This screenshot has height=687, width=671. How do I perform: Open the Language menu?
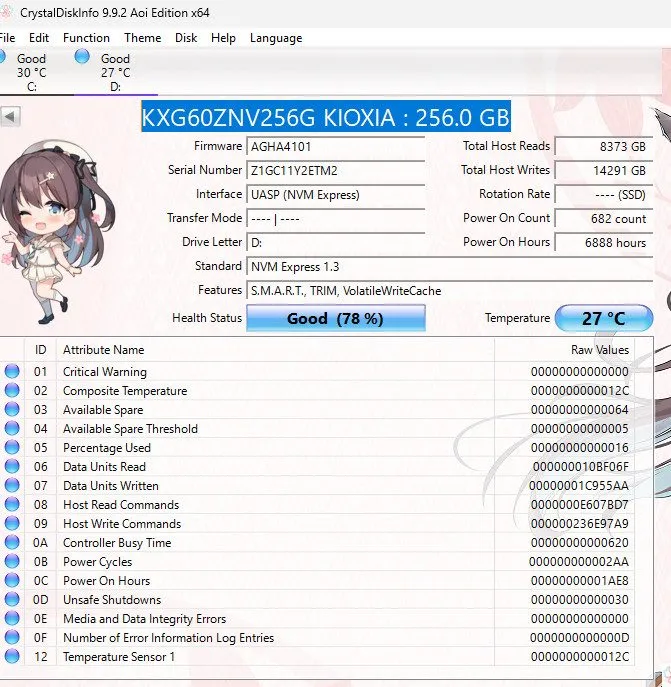point(276,38)
